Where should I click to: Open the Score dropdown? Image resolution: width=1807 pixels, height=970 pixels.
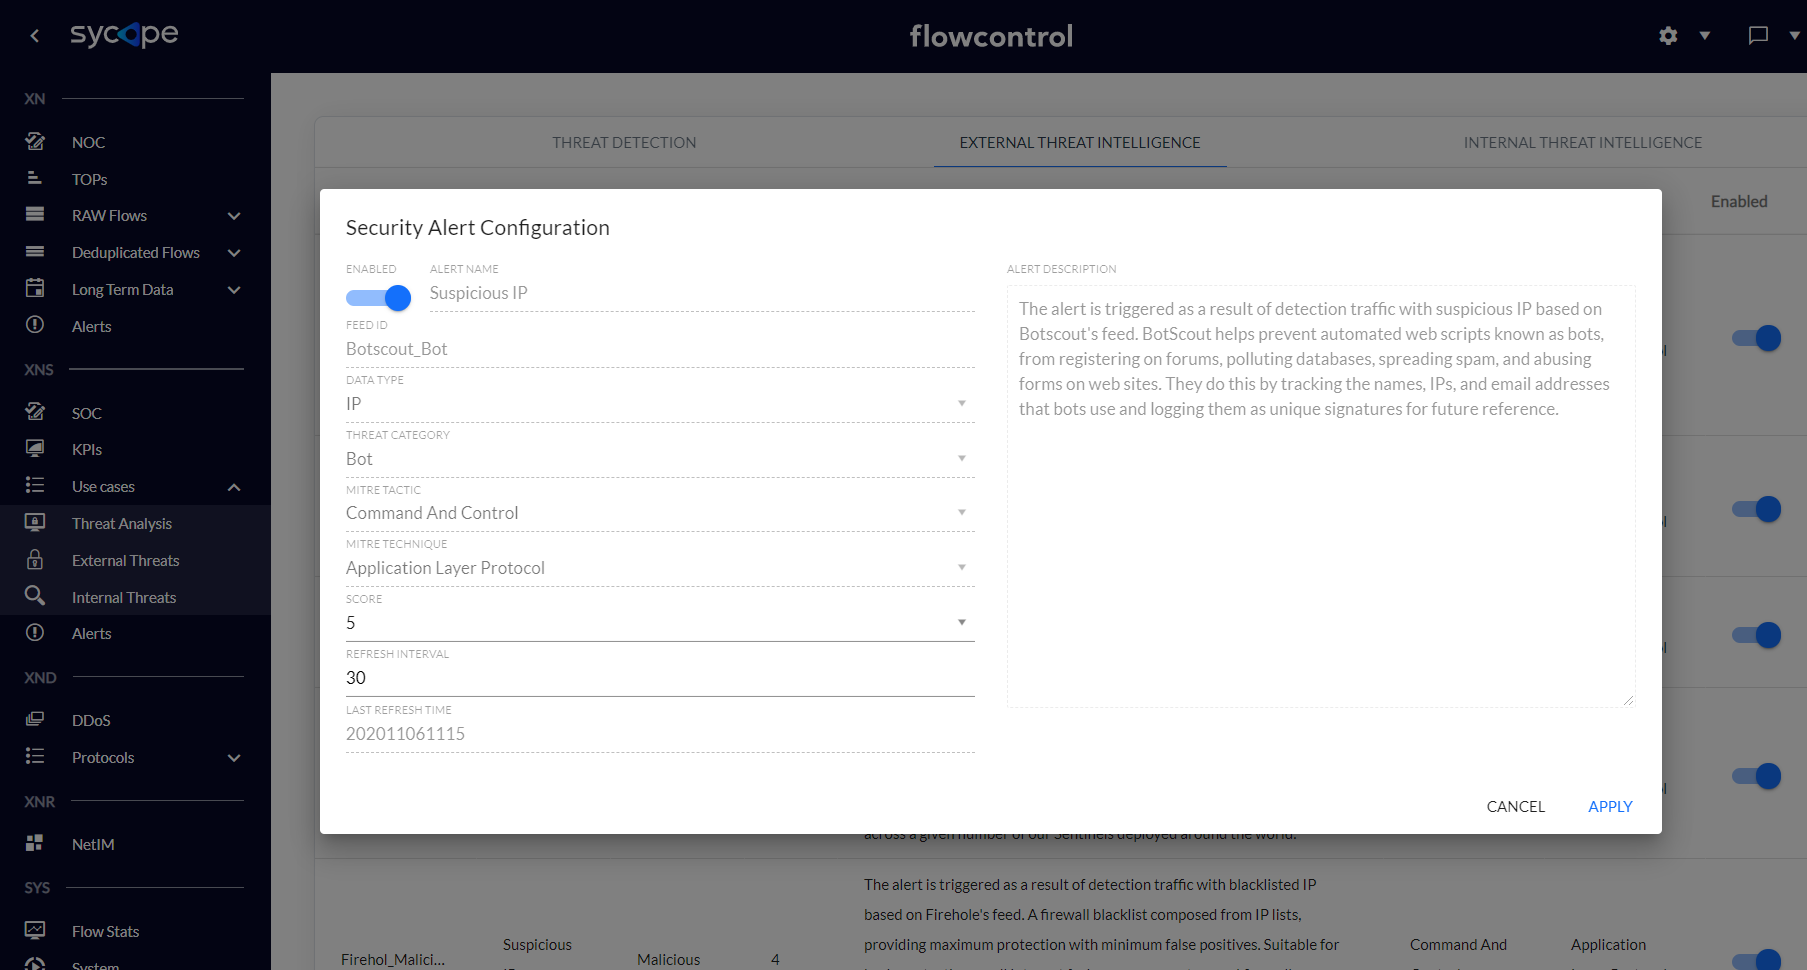point(660,623)
